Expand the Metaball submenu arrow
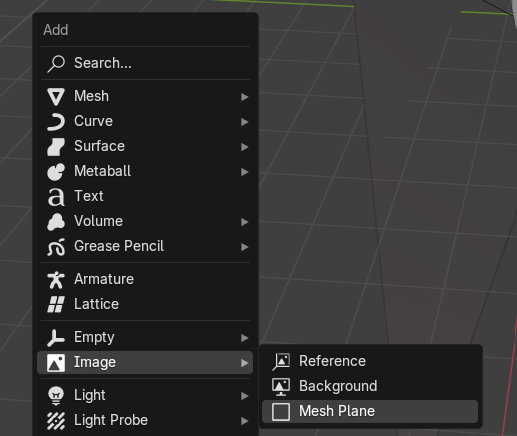517x436 pixels. coord(245,172)
